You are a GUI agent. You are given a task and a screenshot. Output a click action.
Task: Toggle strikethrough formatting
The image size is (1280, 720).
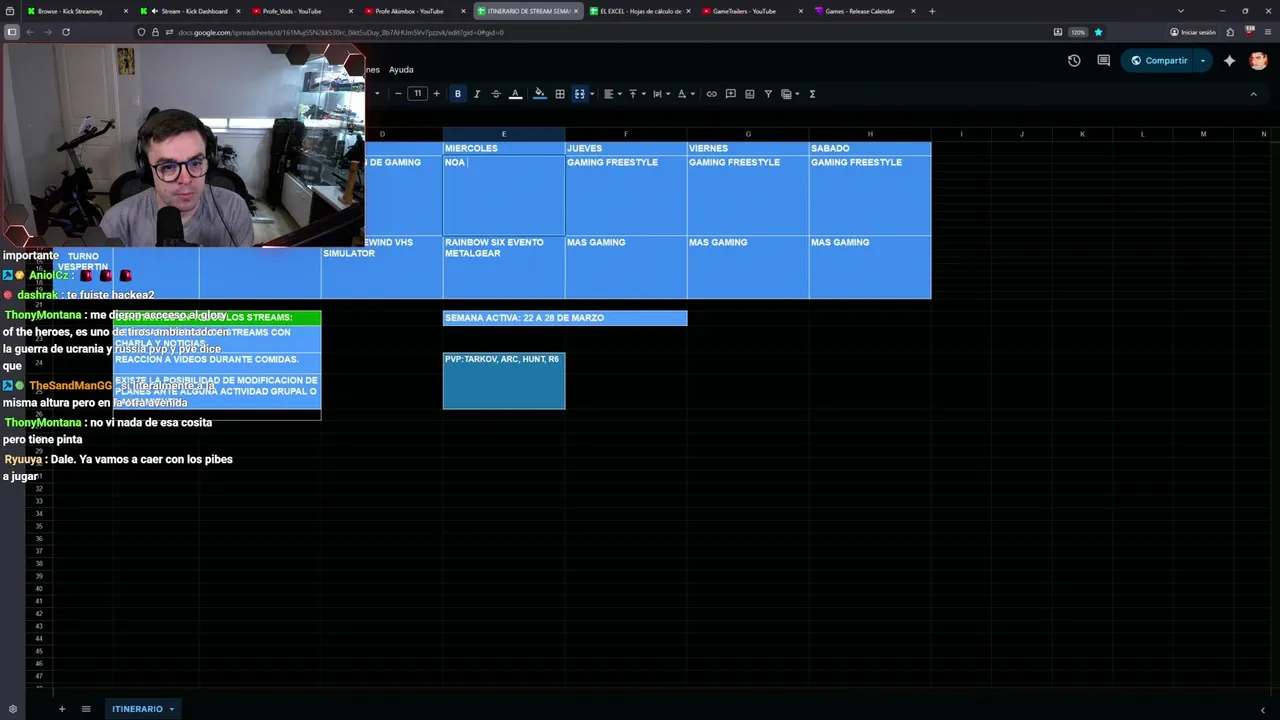[496, 94]
